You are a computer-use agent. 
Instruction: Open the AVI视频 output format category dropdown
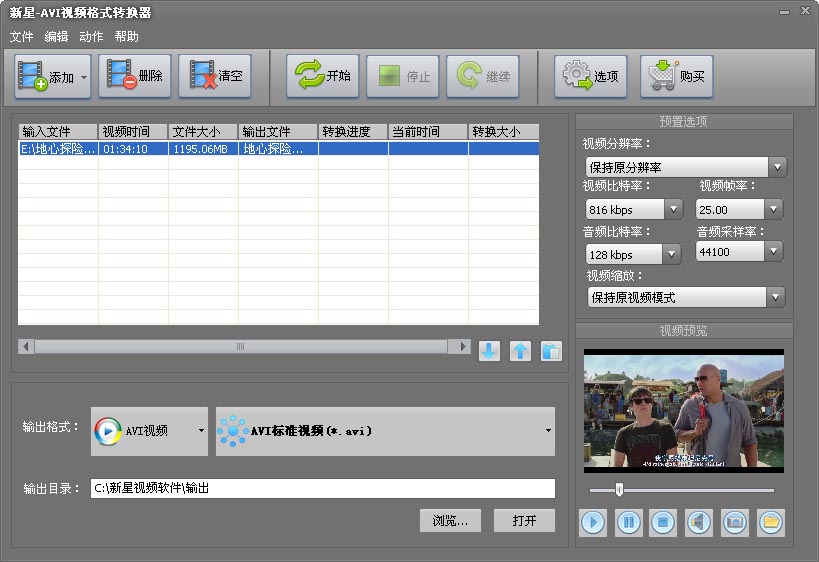tap(149, 431)
